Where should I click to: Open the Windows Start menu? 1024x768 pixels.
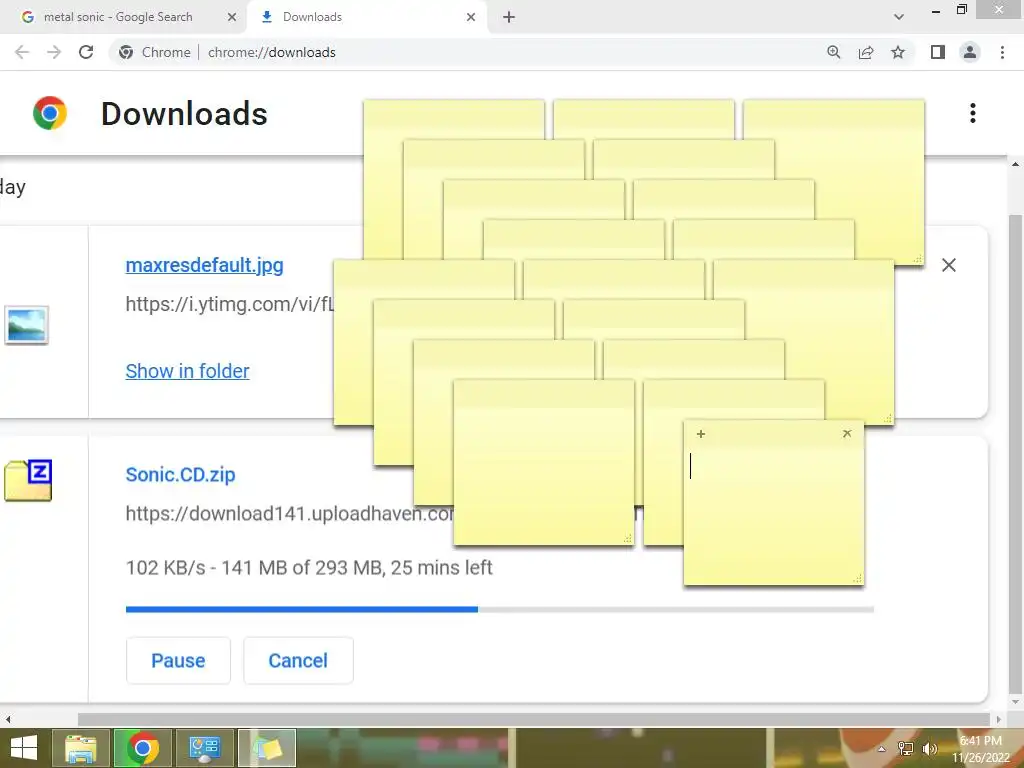(24, 748)
